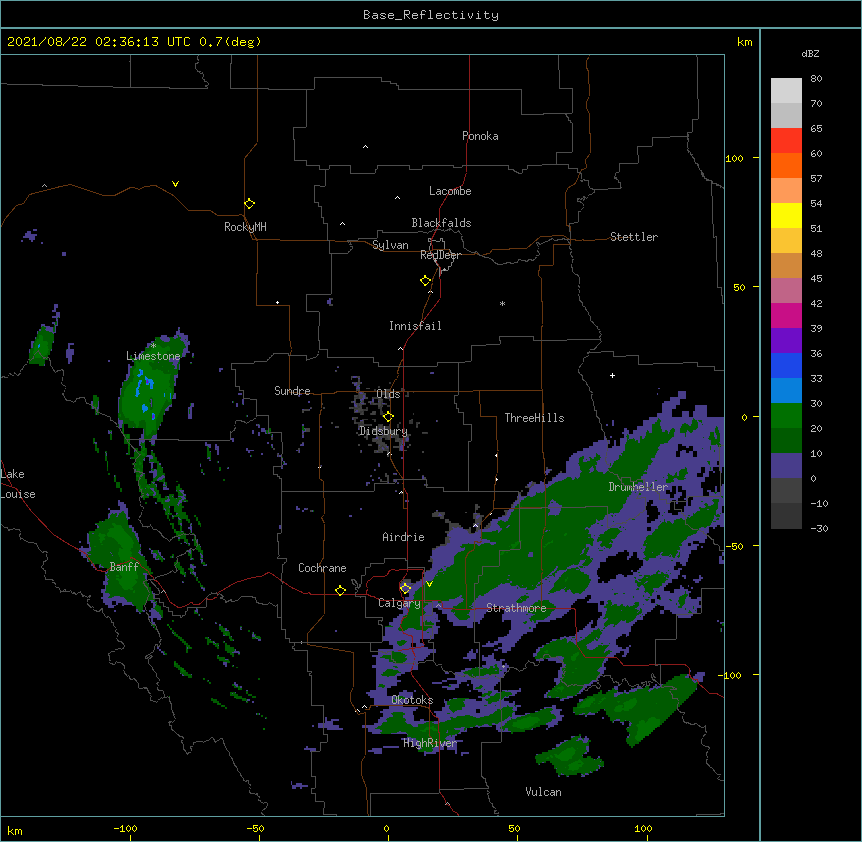The width and height of the screenshot is (862, 842).
Task: Click the purple 10 dBZ legend swatch
Action: point(786,466)
